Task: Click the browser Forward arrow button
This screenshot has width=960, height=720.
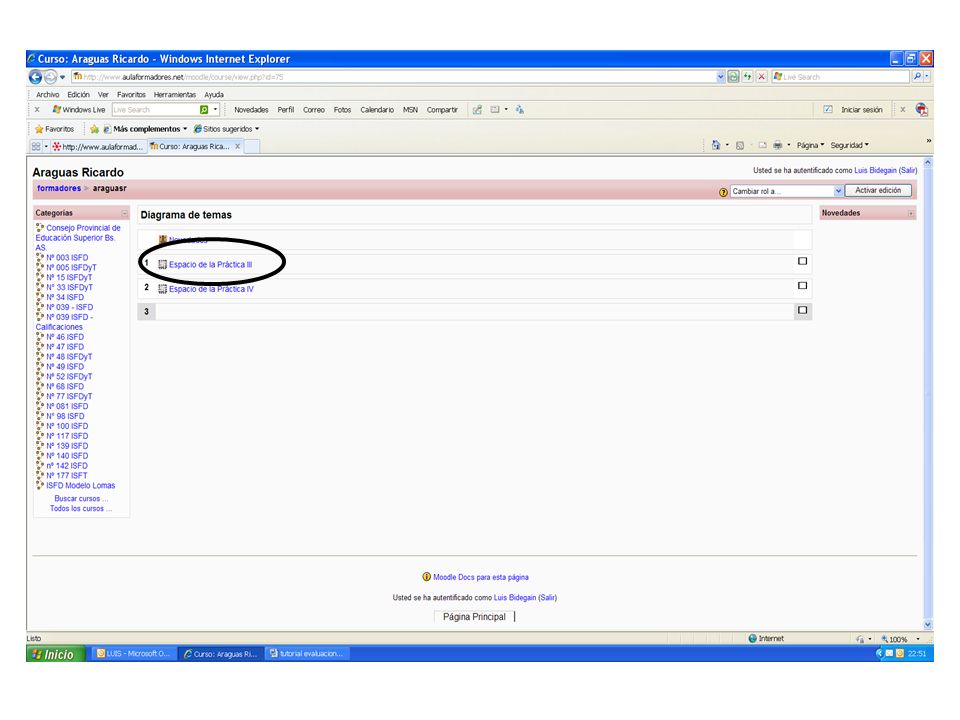Action: 51,77
